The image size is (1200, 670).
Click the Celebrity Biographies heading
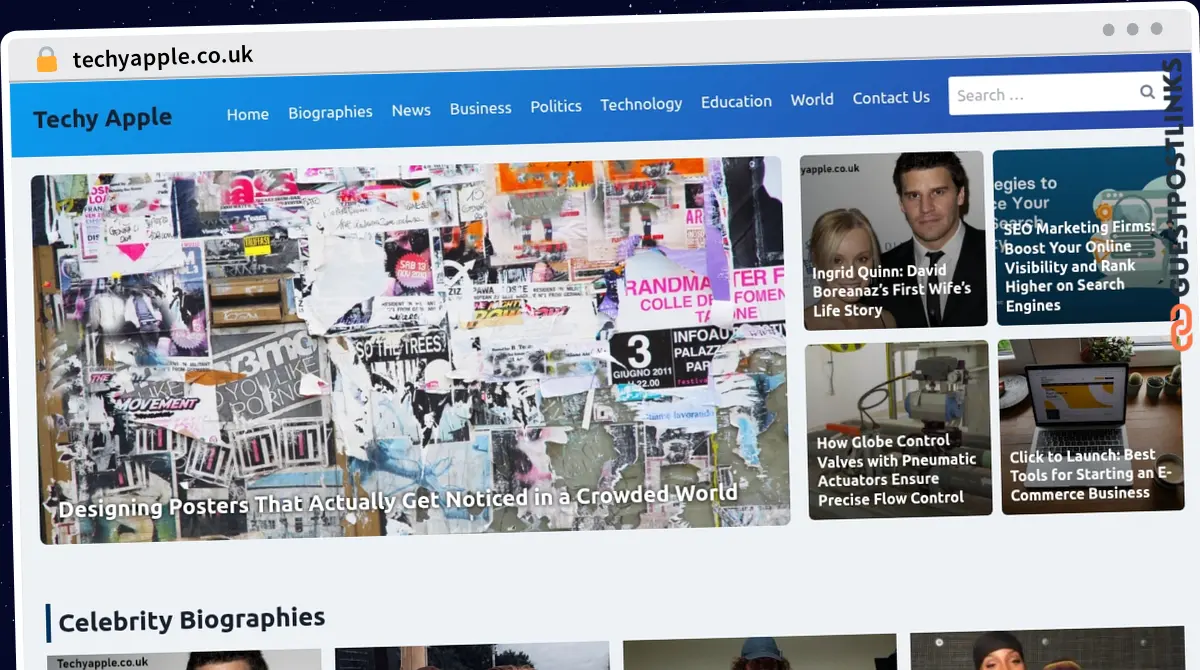click(x=191, y=620)
